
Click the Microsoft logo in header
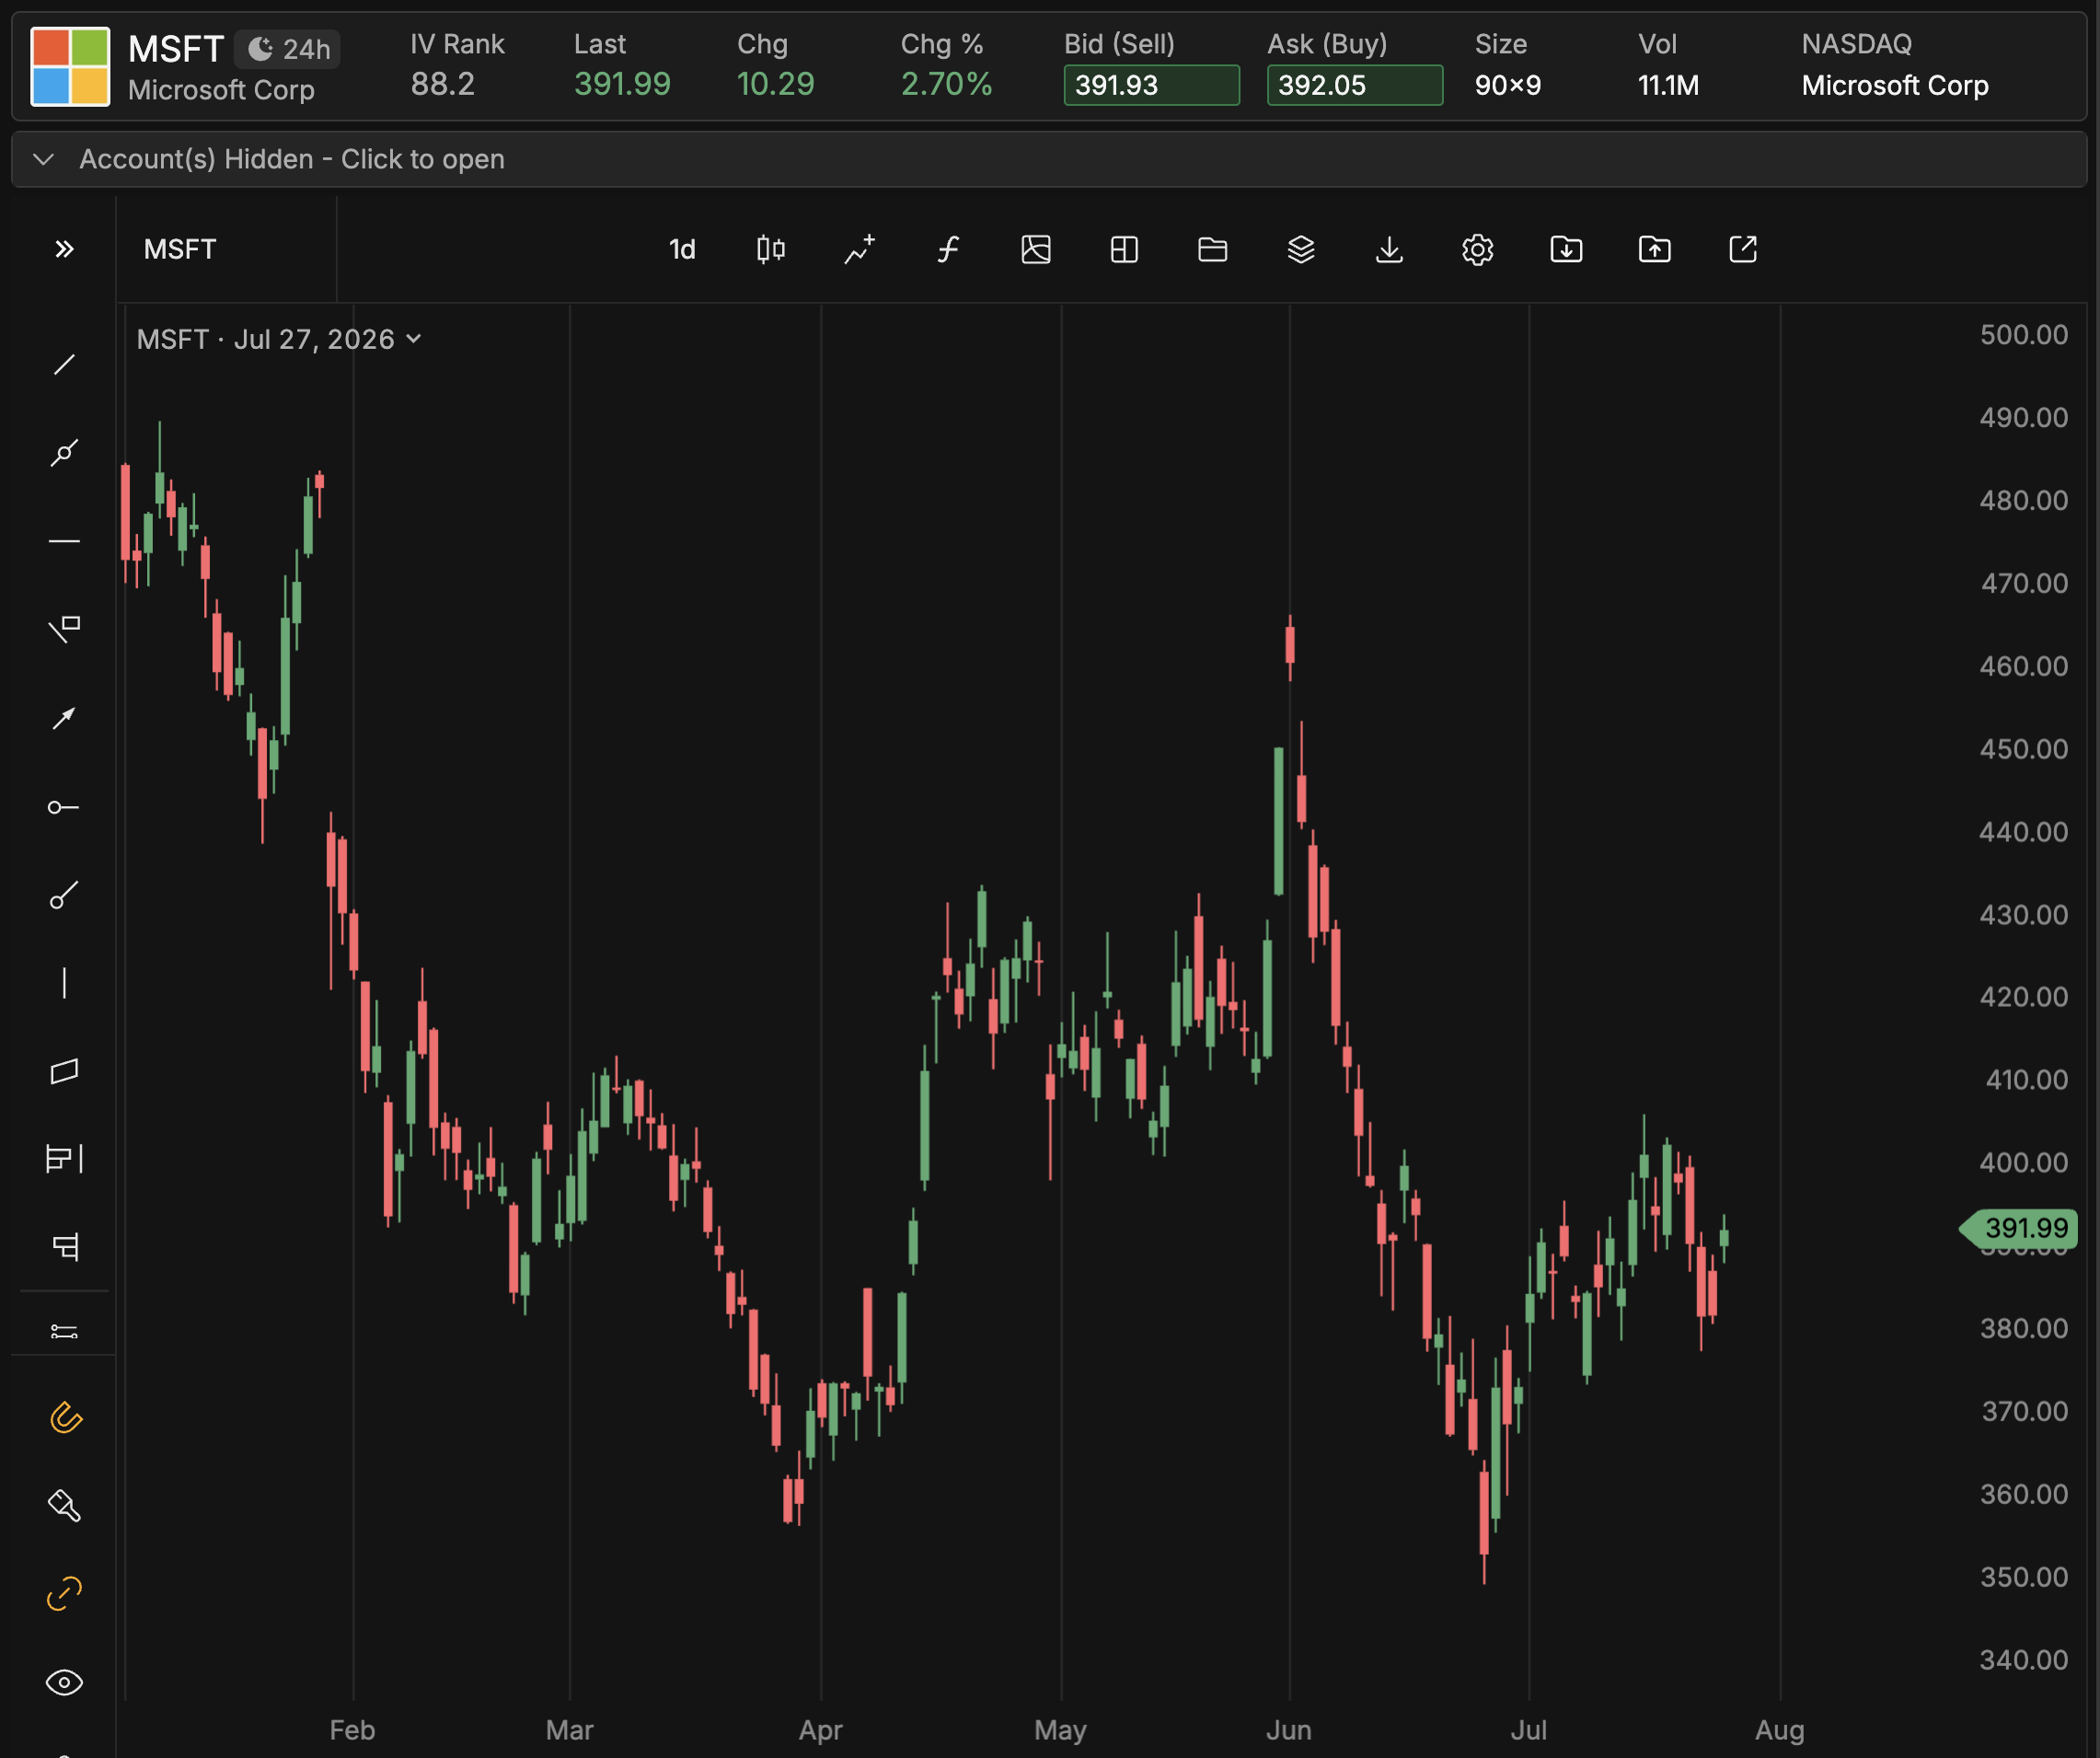coord(70,67)
